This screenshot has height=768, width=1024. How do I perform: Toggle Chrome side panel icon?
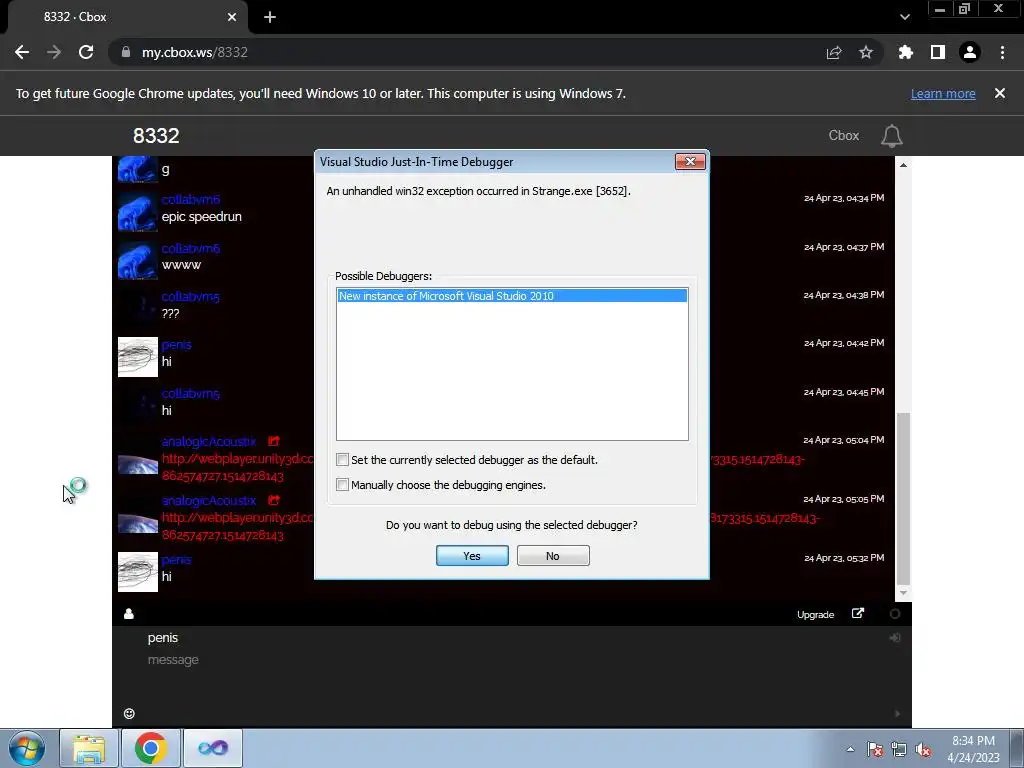click(x=938, y=52)
